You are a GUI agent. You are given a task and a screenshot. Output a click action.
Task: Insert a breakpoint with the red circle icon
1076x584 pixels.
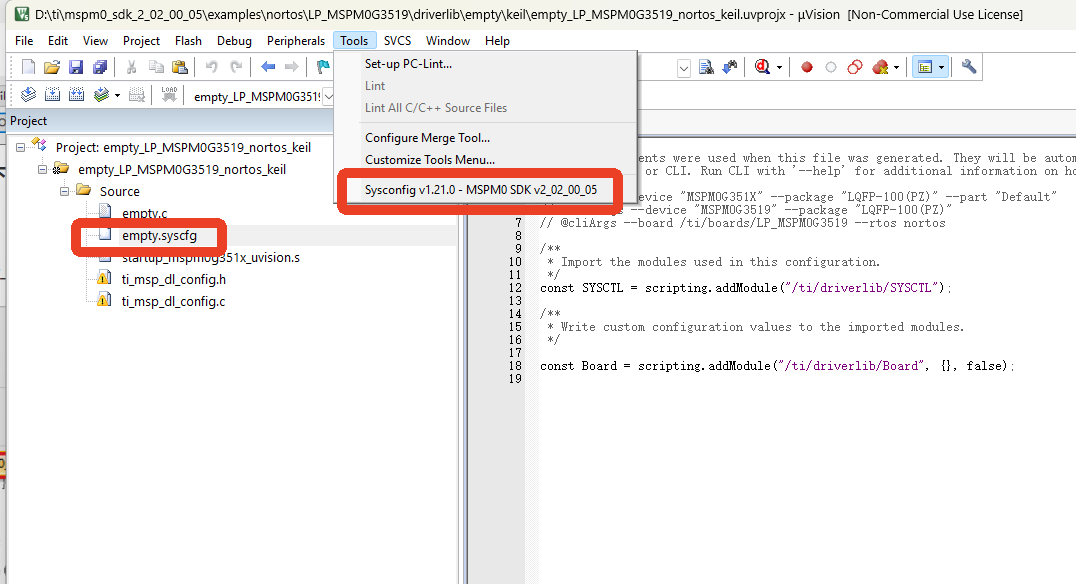(807, 67)
